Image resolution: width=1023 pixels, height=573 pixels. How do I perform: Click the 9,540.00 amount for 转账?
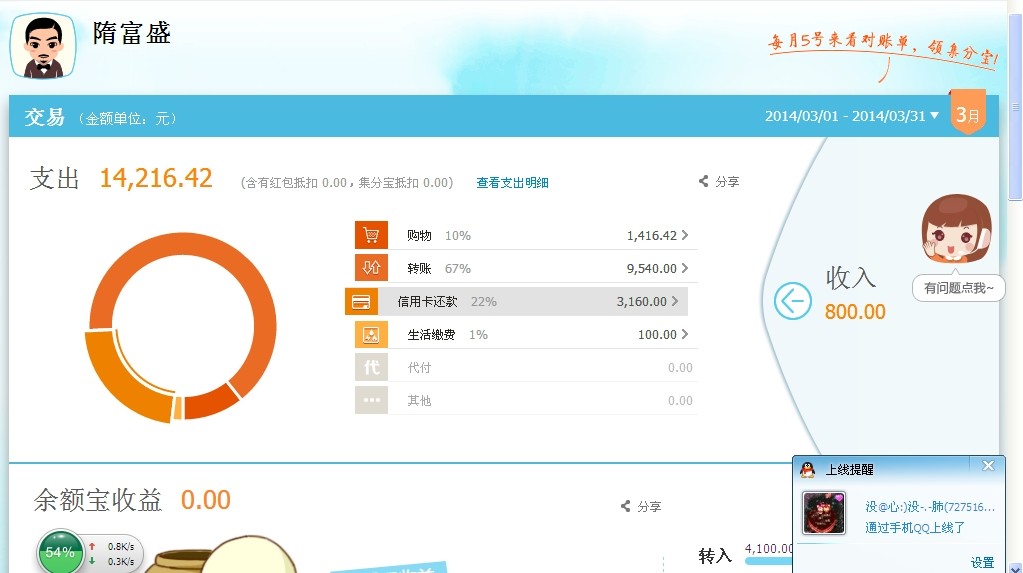coord(652,268)
